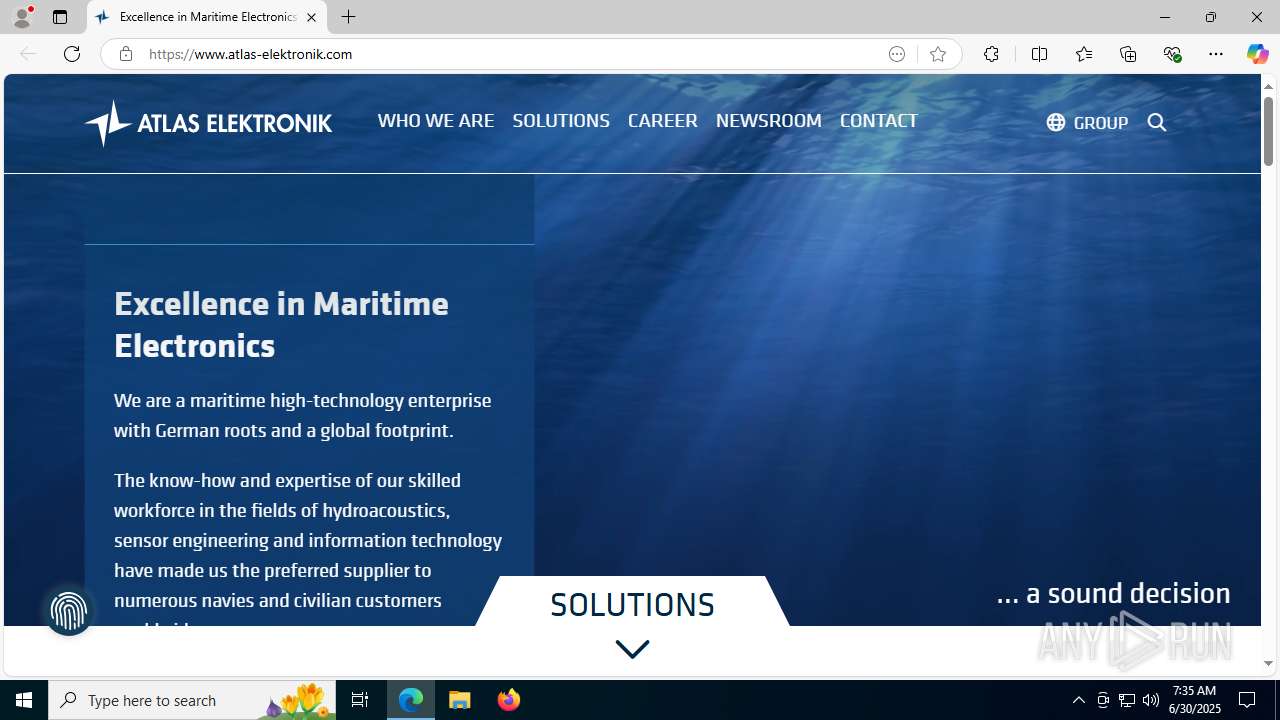This screenshot has height=720, width=1280.
Task: Open Favorites list icon
Action: pos(1083,54)
